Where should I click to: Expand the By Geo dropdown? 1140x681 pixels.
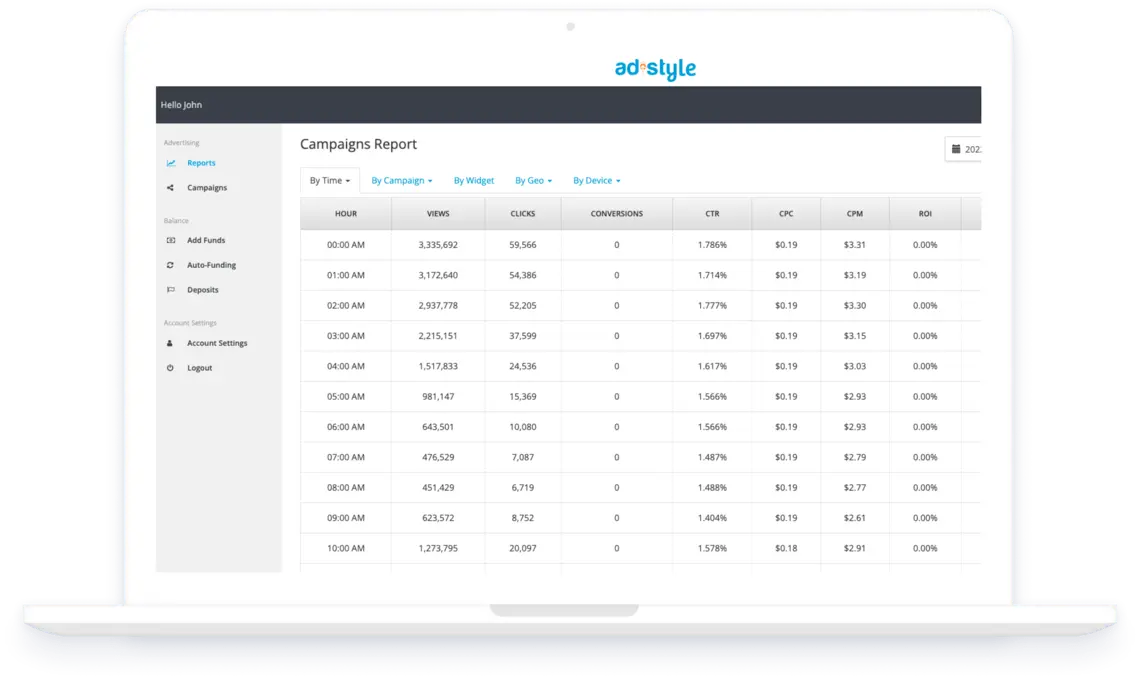(533, 181)
